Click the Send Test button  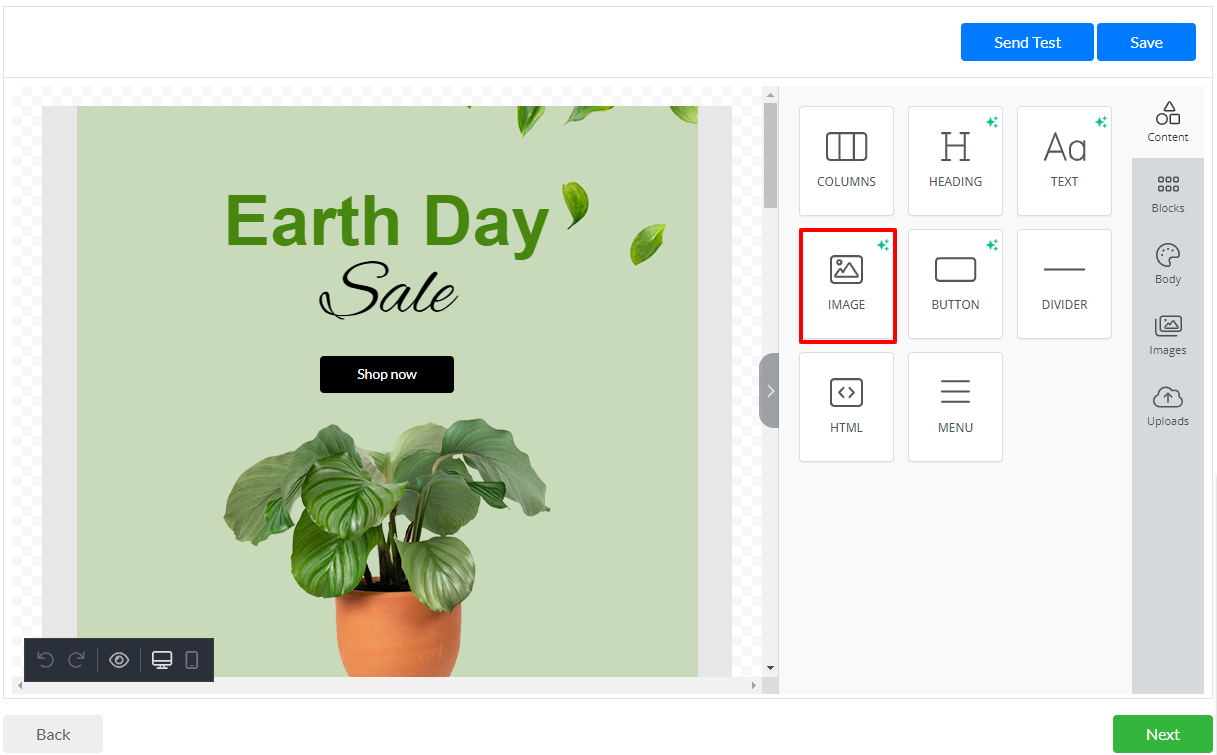(1027, 42)
